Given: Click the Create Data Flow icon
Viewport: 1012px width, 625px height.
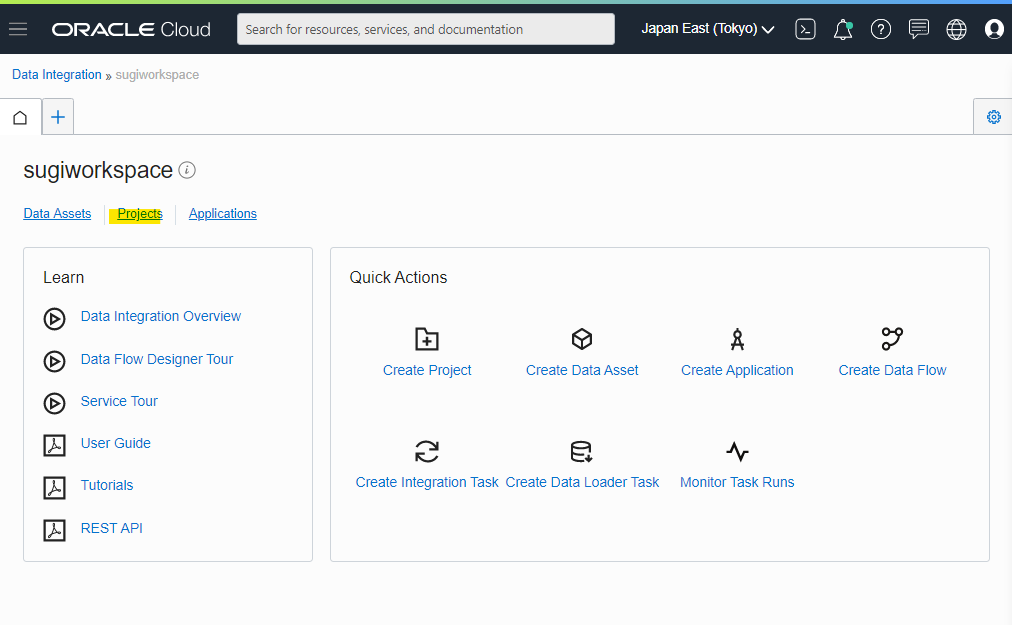Looking at the screenshot, I should click(892, 339).
